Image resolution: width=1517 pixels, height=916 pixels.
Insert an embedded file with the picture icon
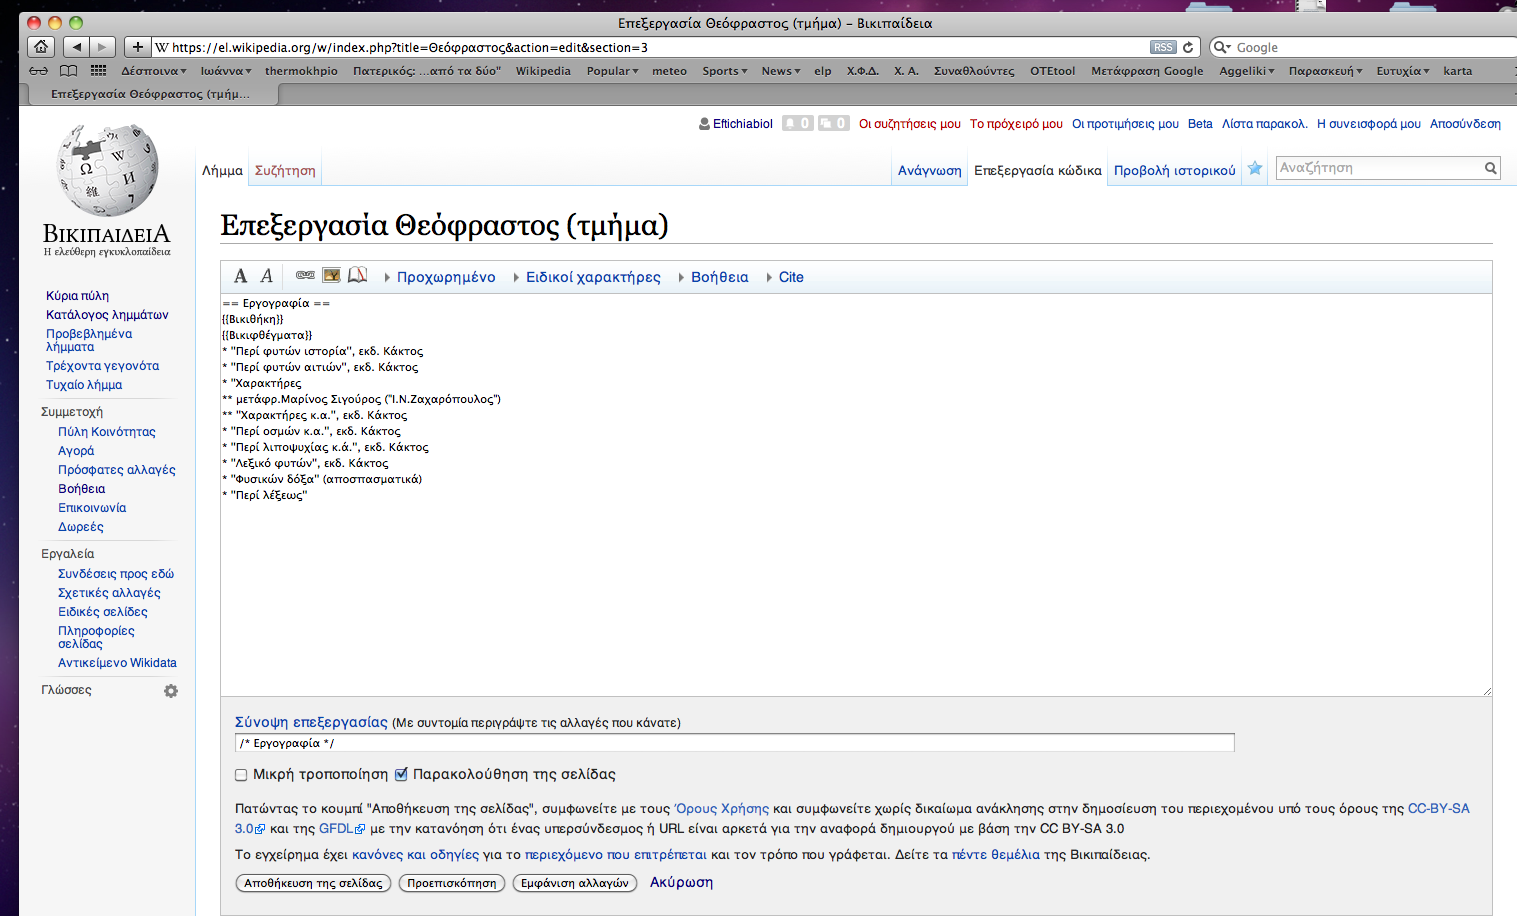click(331, 276)
